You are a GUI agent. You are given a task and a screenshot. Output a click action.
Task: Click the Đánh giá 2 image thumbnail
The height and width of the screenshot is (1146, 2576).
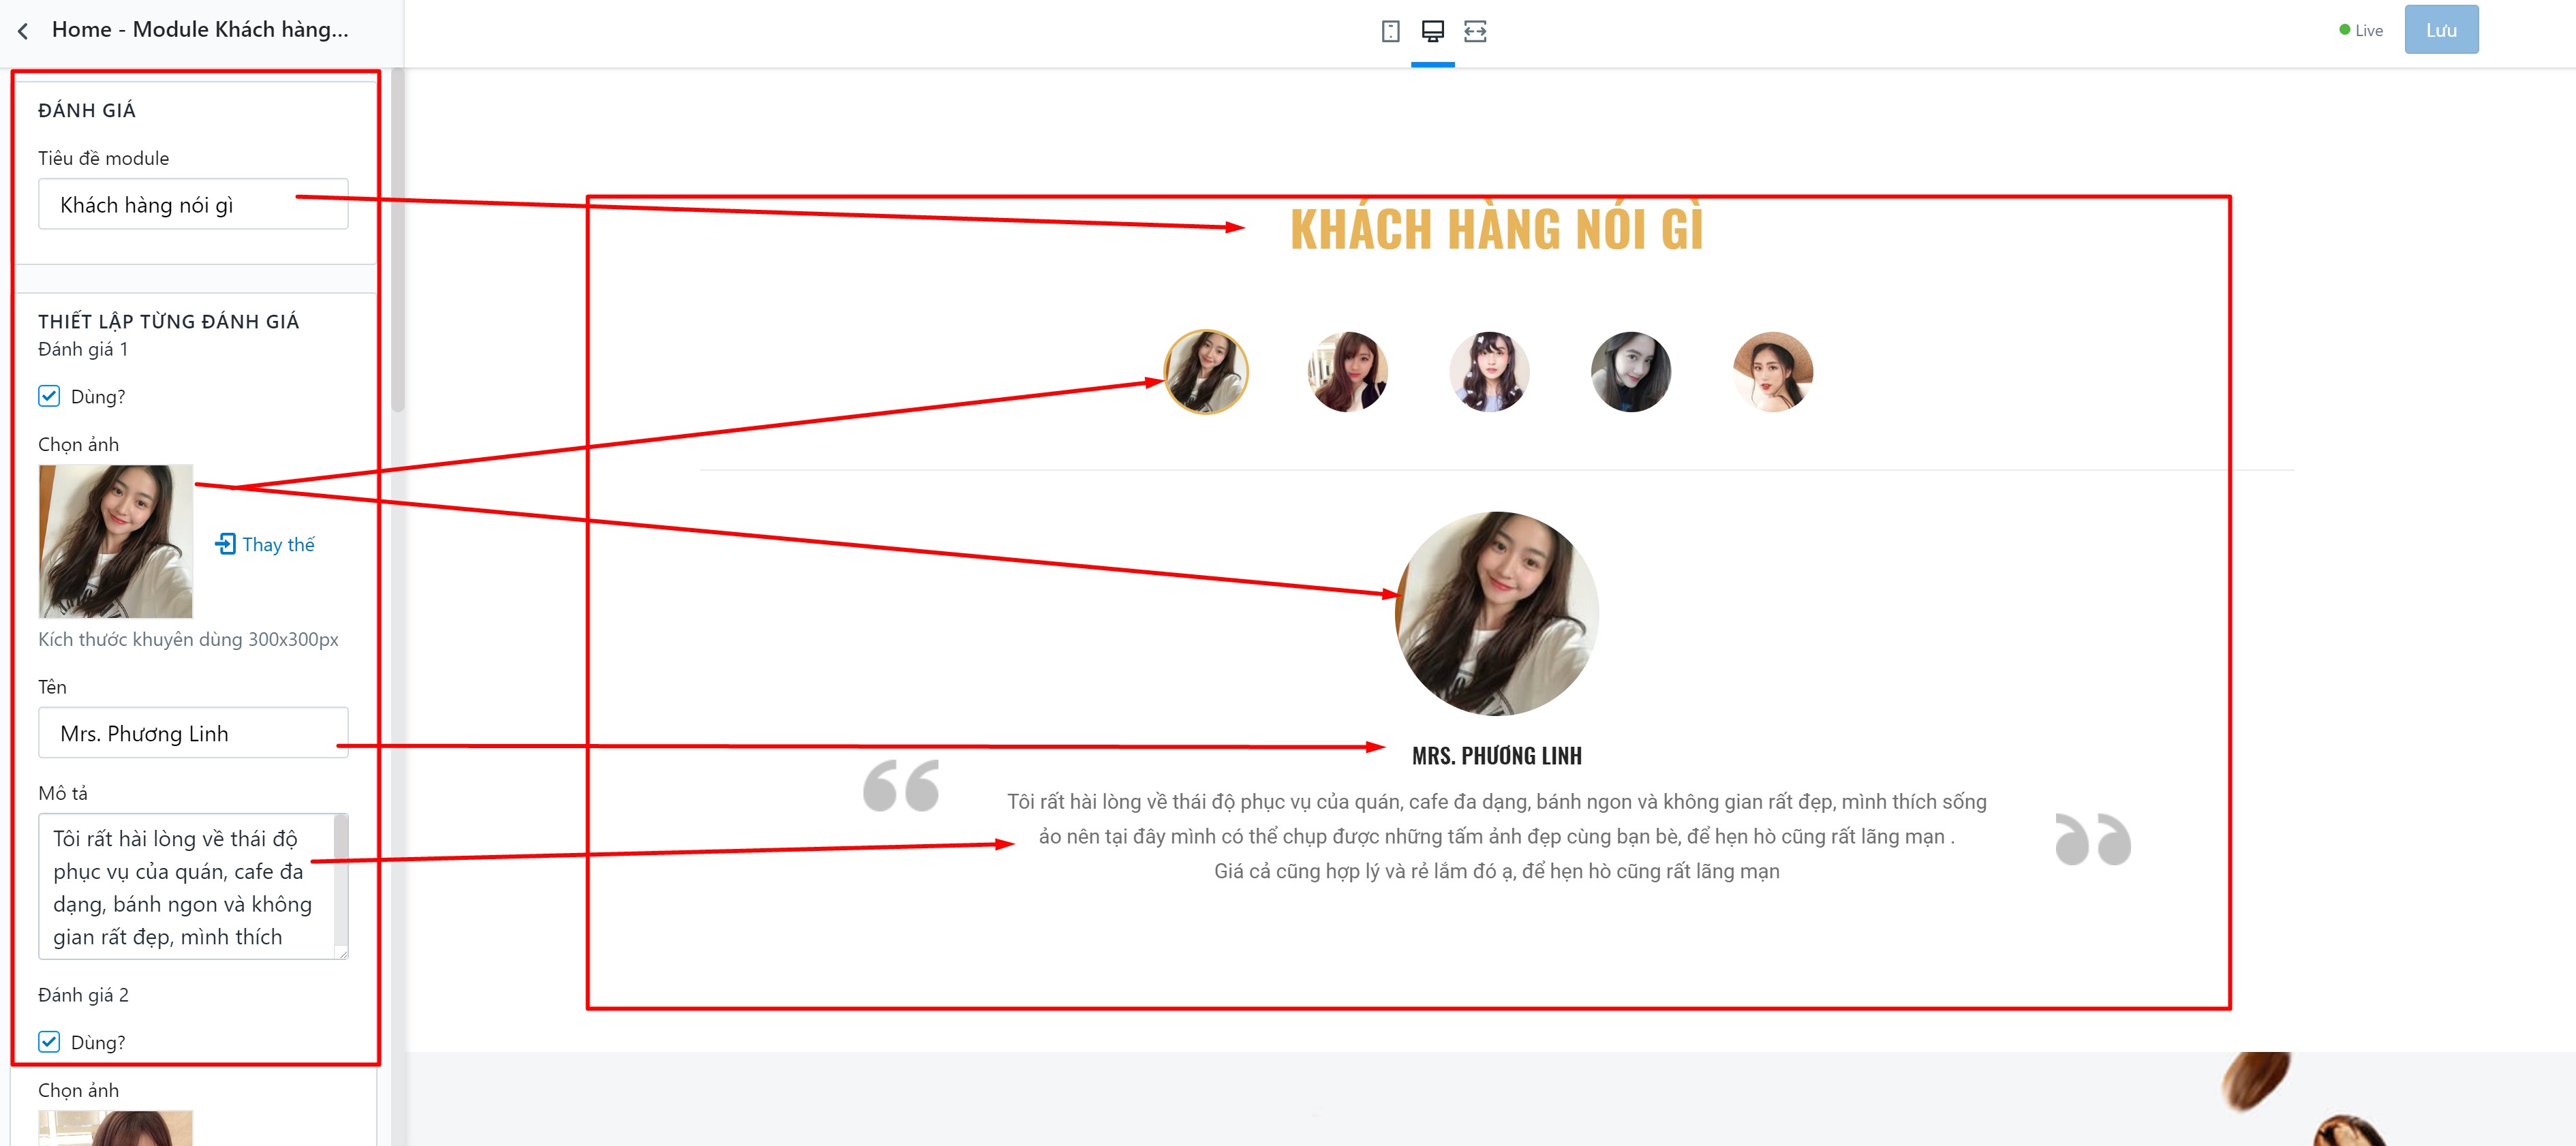coord(115,1128)
